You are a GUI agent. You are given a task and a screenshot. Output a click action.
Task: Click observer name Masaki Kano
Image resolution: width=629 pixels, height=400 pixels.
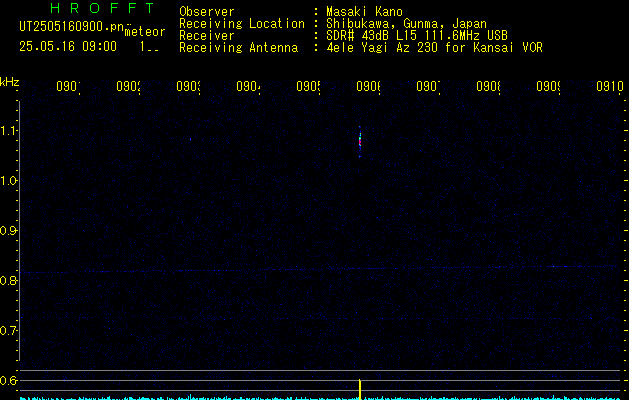364,12
